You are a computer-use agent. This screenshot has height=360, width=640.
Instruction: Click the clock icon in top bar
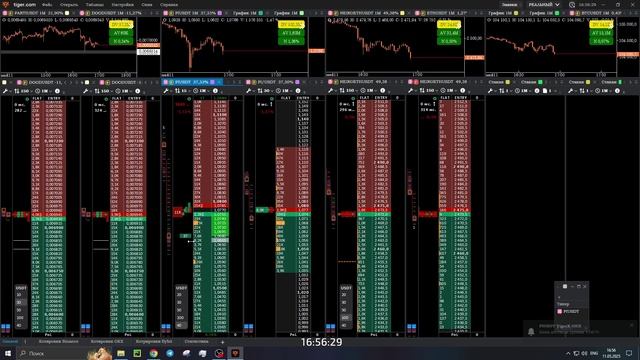pyautogui.click(x=572, y=4)
